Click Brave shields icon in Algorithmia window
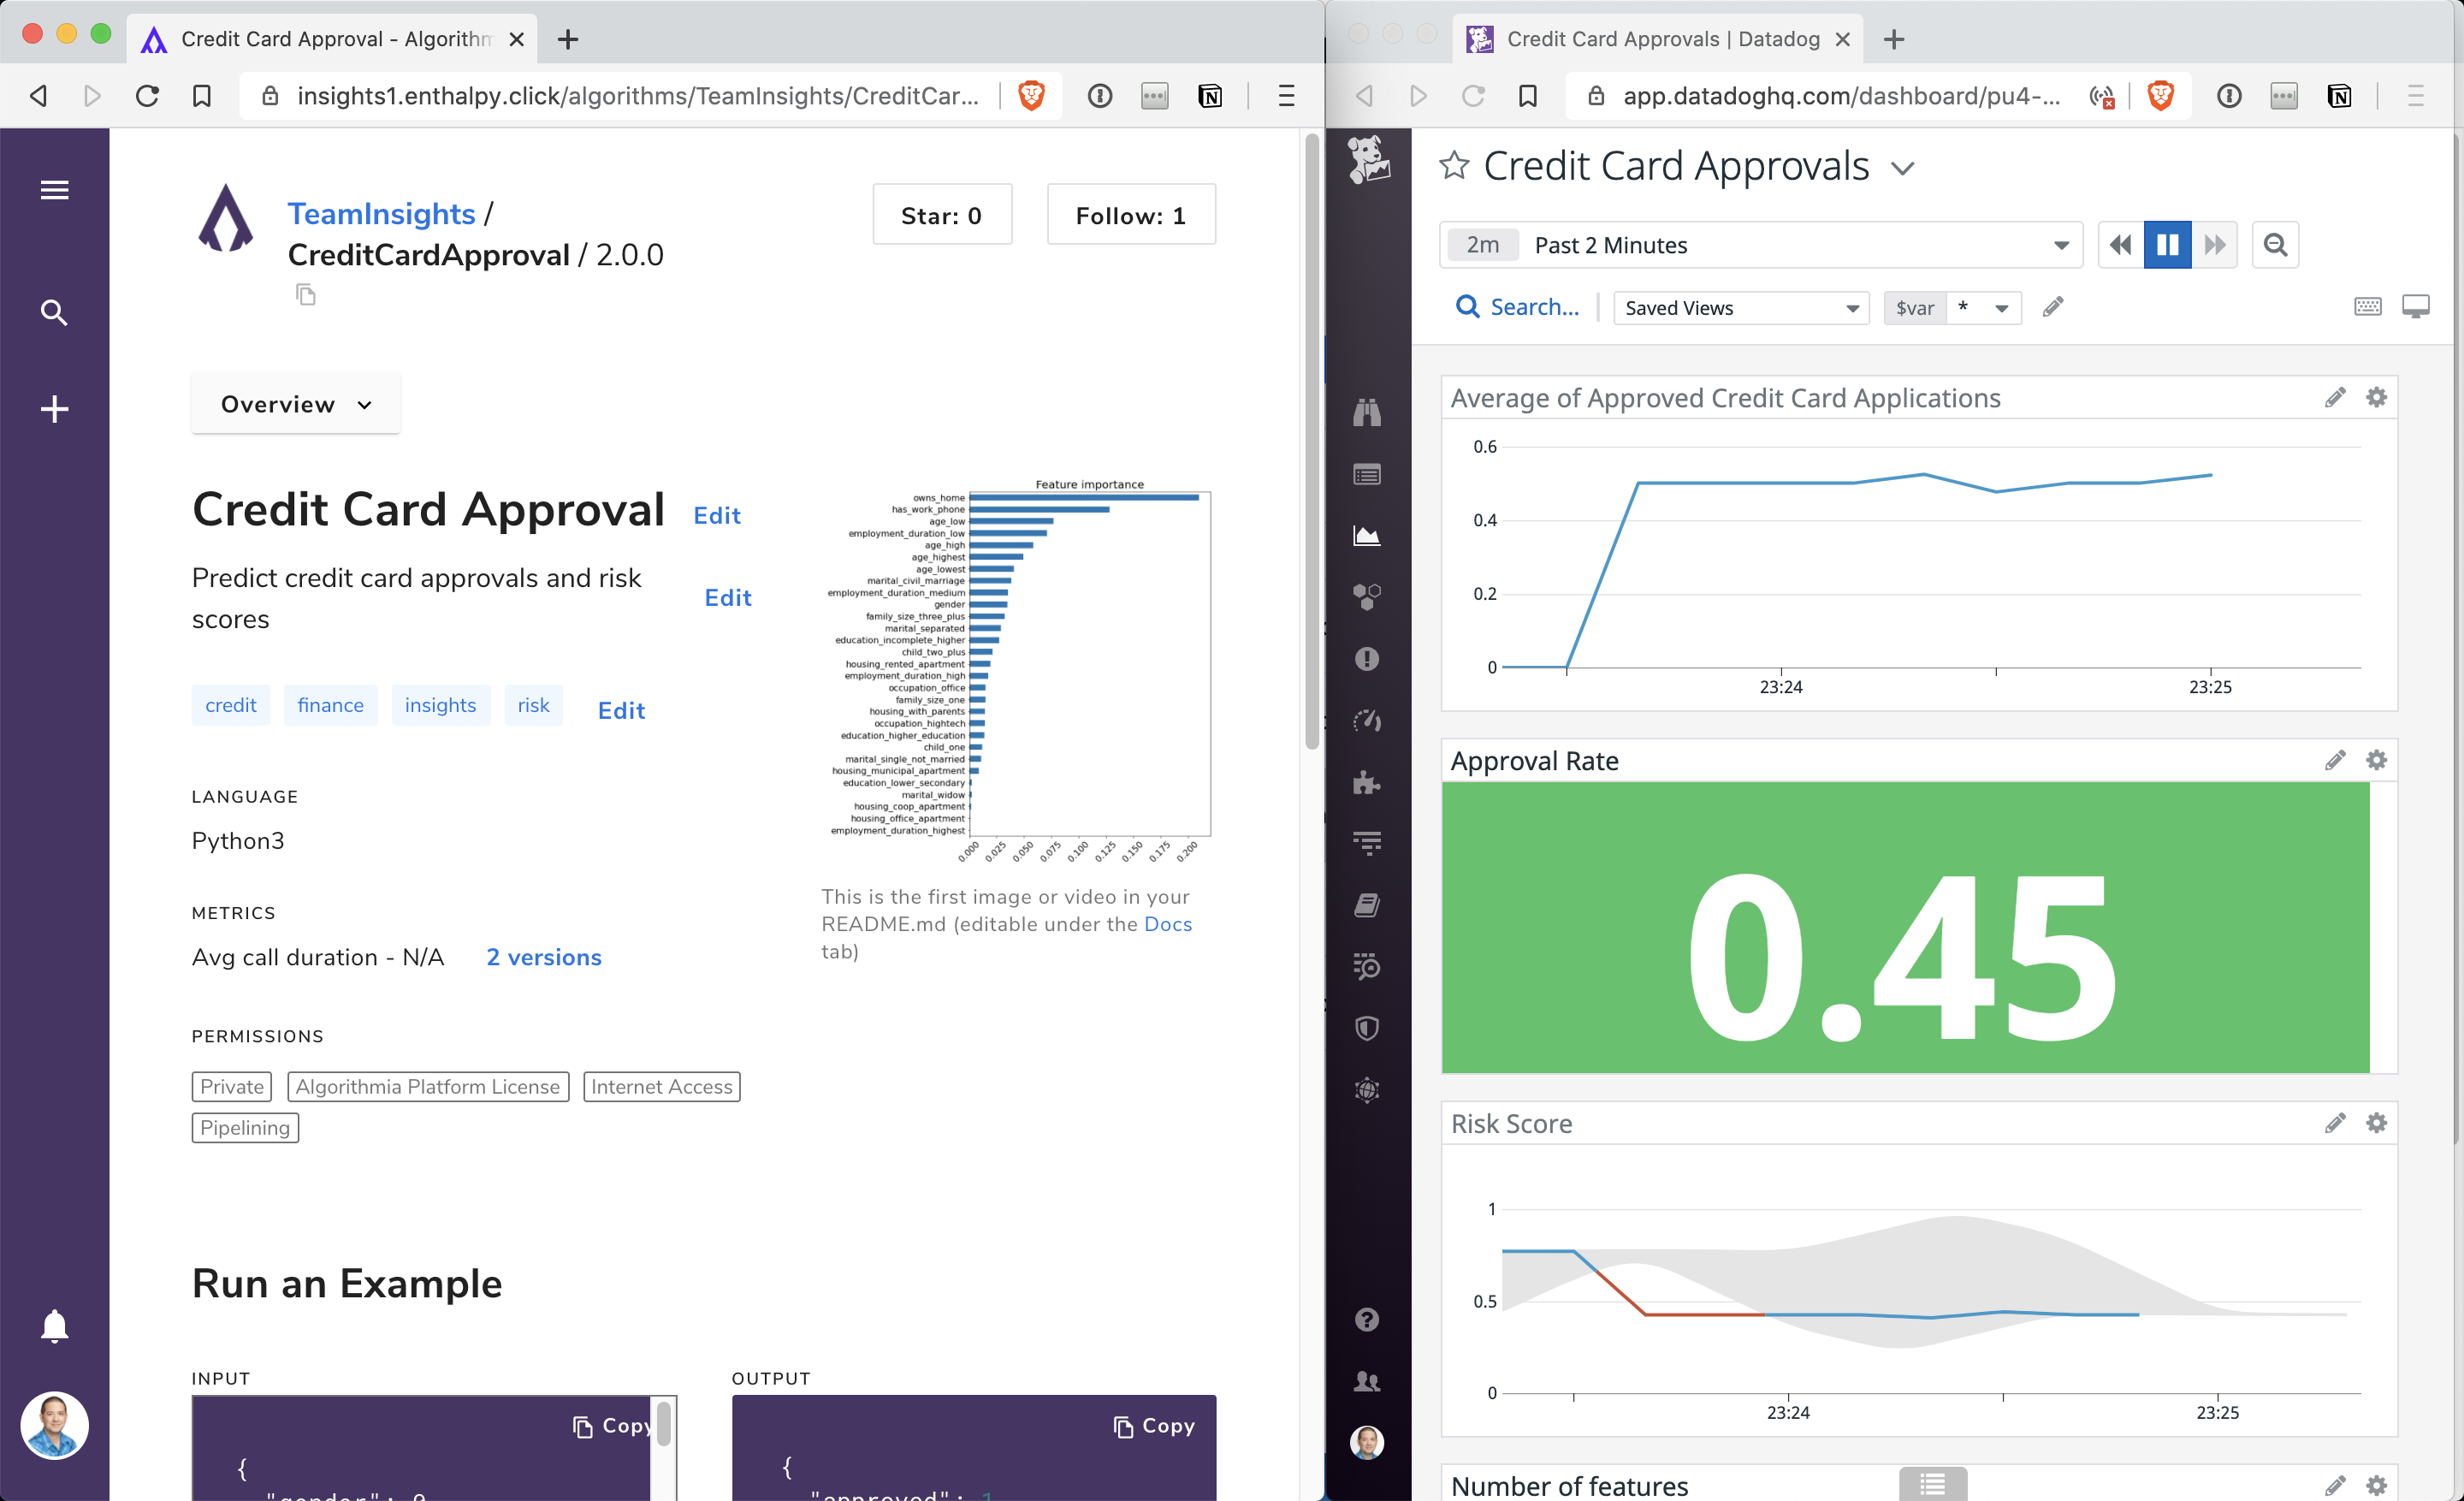2464x1501 pixels. coord(1031,96)
